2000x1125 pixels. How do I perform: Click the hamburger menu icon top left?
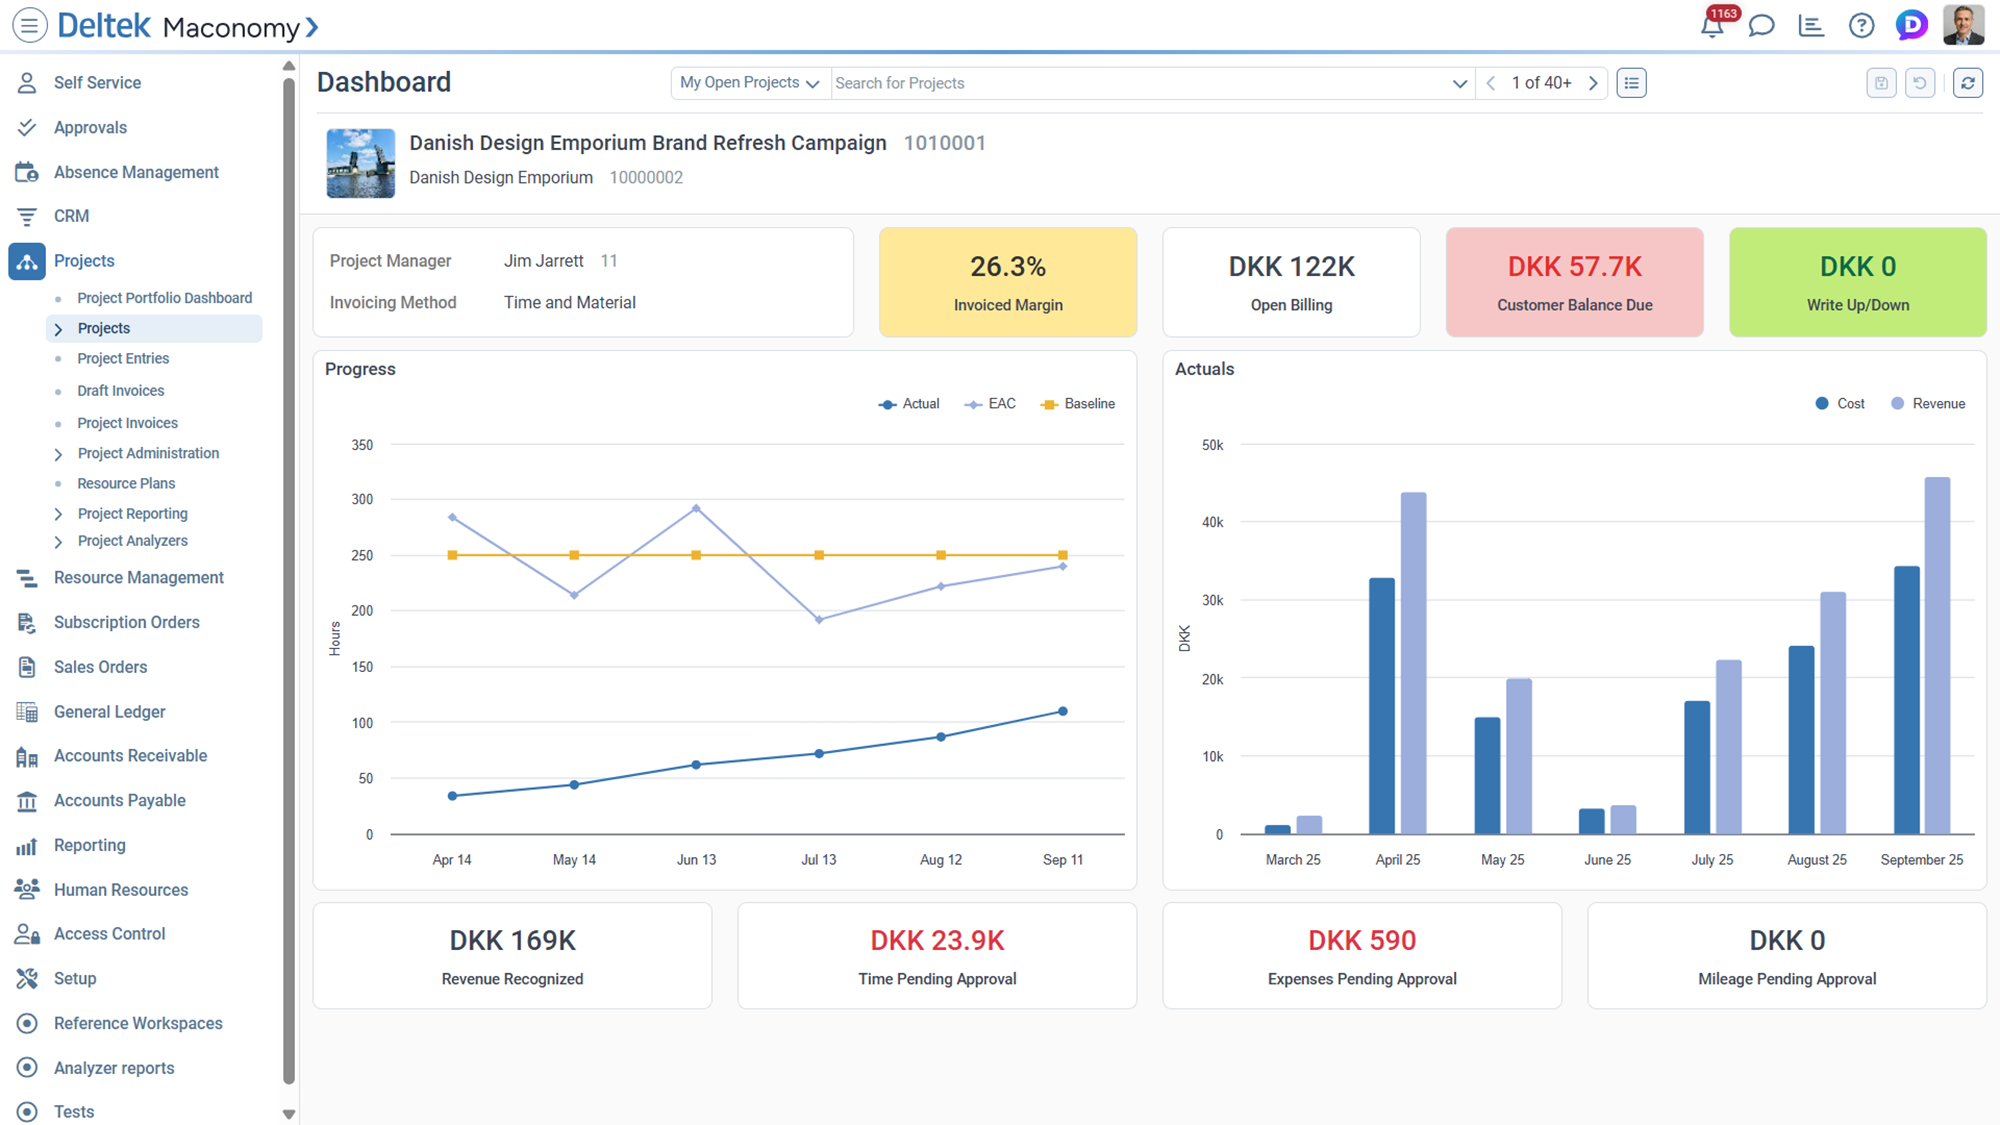(29, 25)
